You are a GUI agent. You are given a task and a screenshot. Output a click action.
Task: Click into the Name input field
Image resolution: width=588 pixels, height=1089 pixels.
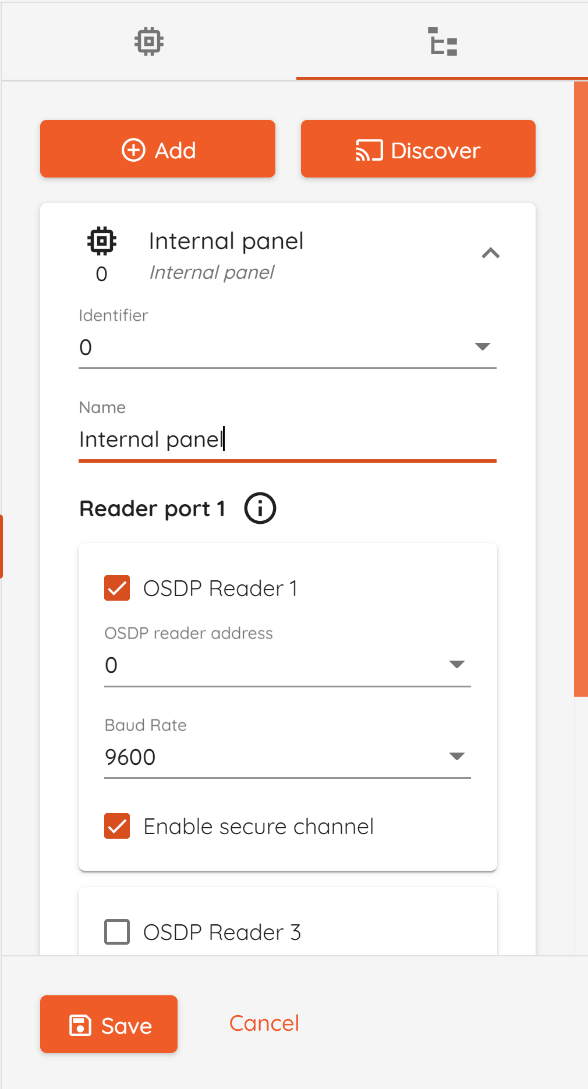click(287, 440)
